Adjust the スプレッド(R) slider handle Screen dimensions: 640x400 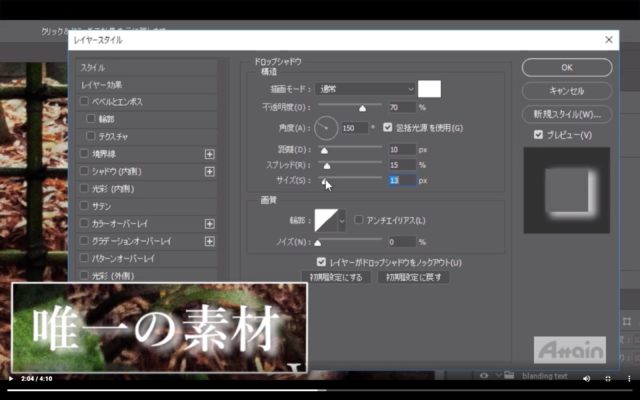[327, 166]
